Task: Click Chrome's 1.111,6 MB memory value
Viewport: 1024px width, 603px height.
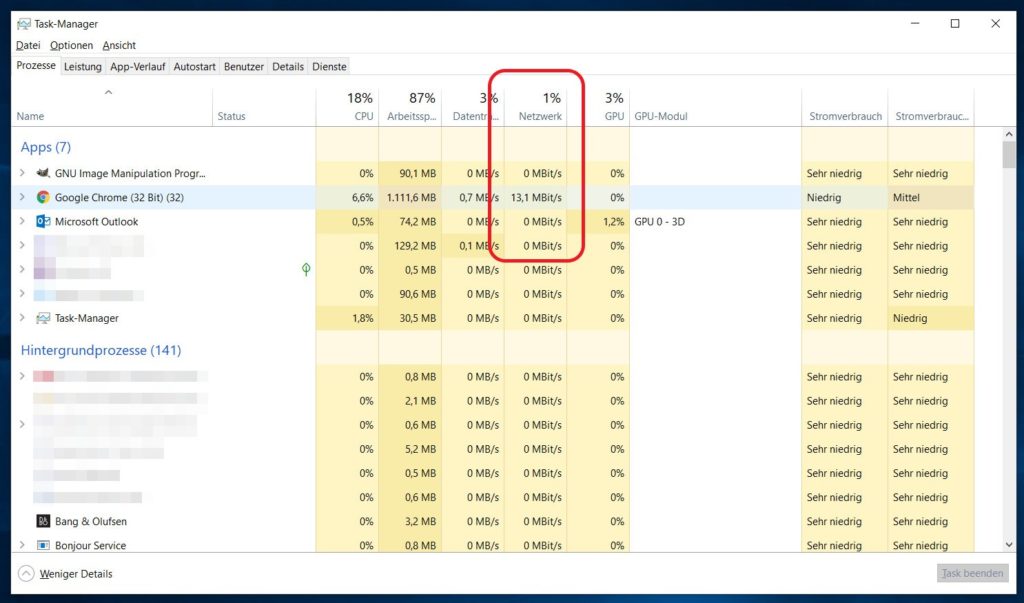Action: click(411, 197)
